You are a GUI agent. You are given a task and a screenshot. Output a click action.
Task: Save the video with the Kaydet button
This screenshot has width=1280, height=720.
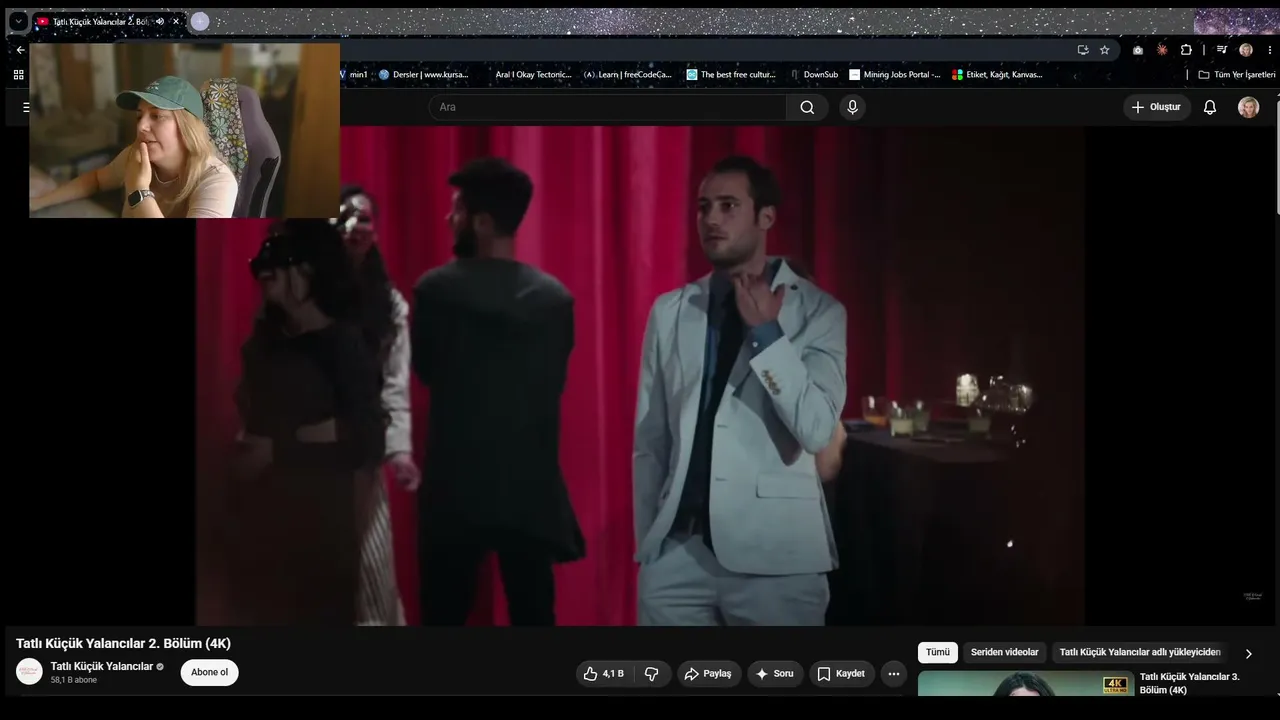click(x=842, y=674)
